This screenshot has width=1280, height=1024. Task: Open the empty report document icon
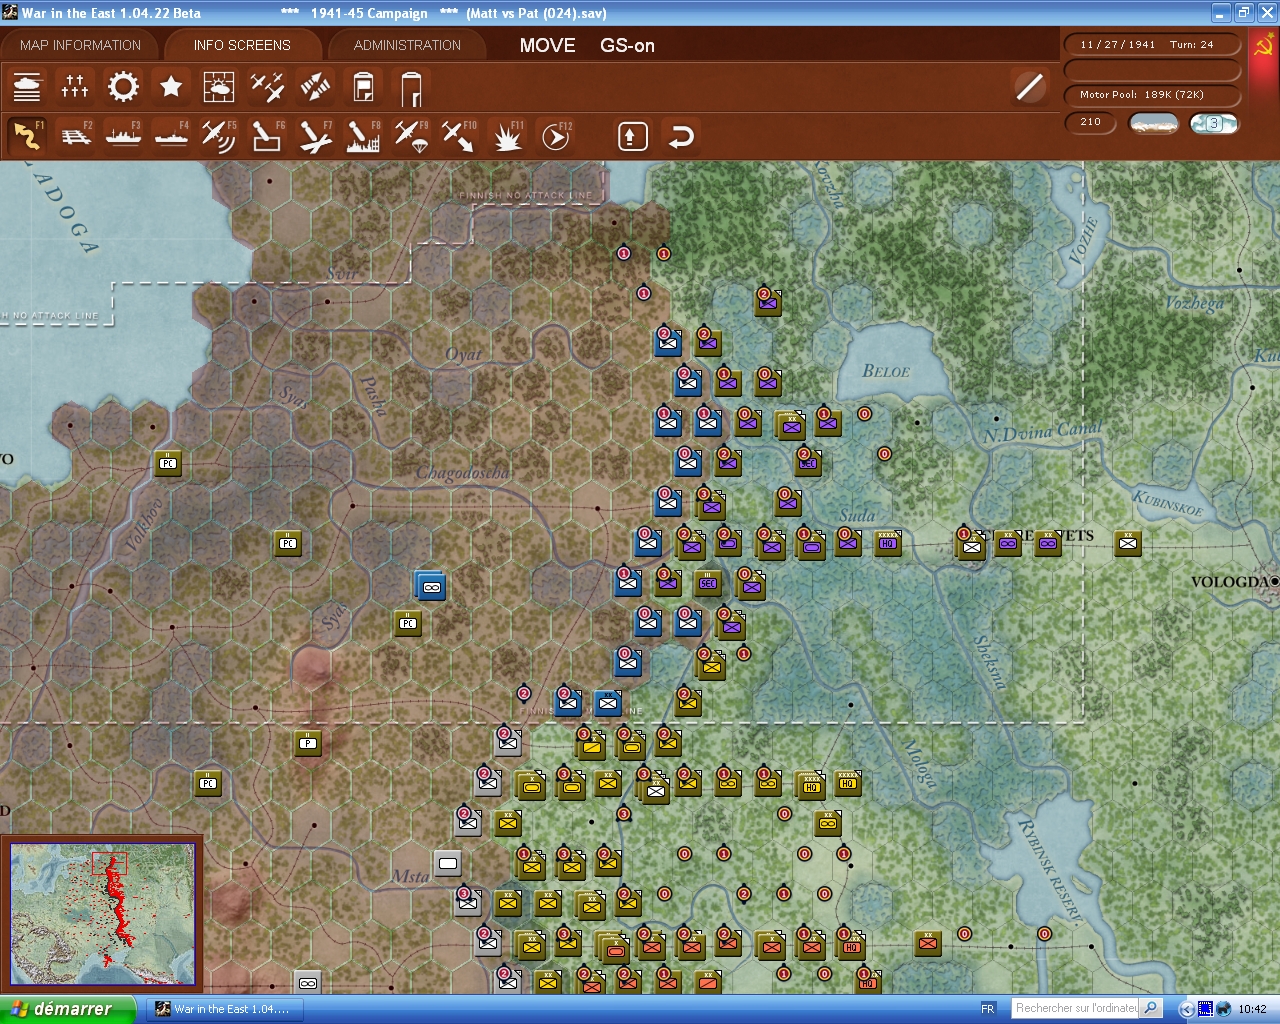point(411,87)
